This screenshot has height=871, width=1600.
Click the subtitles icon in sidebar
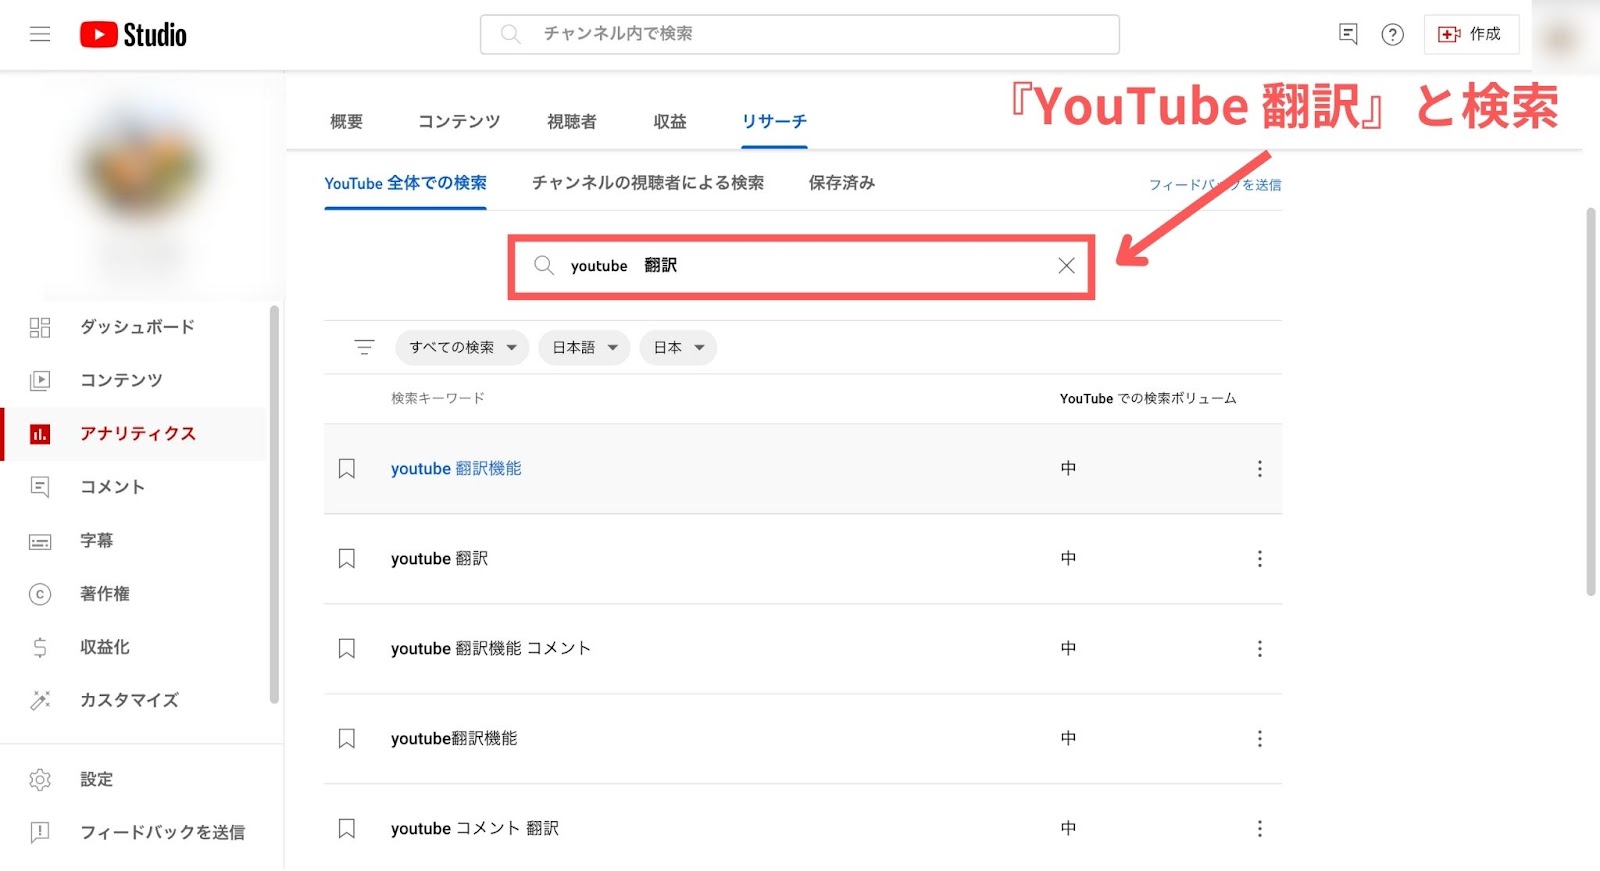(40, 541)
